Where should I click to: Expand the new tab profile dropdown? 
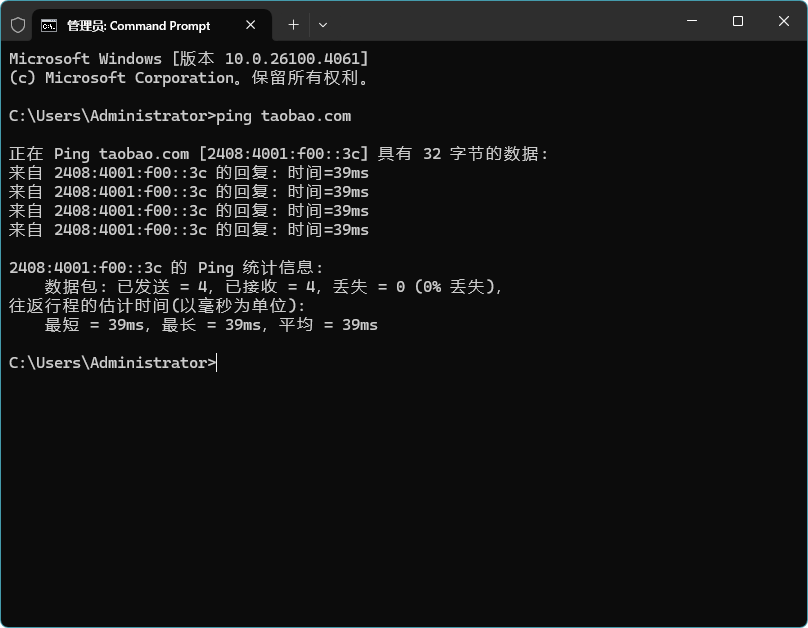click(x=323, y=25)
